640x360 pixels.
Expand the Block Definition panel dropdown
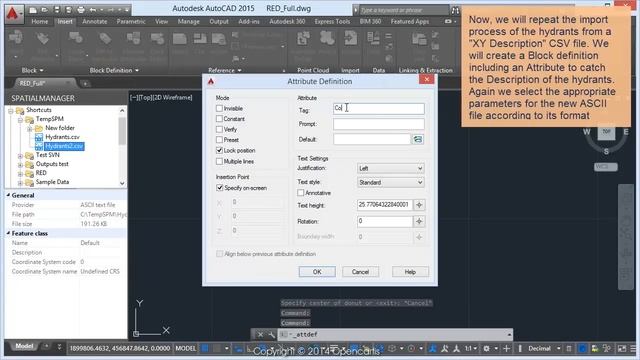[x=114, y=70]
